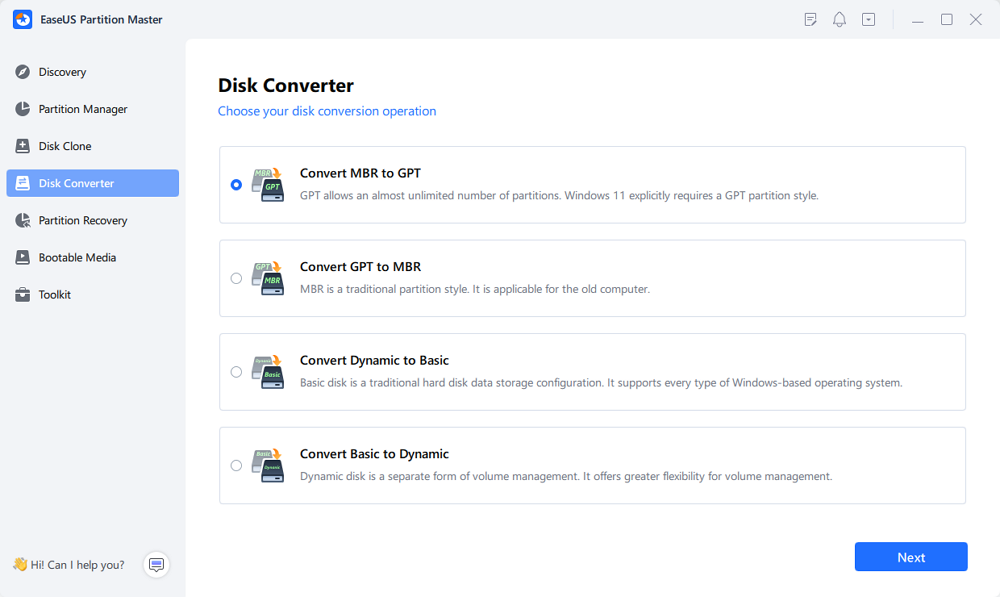1000x597 pixels.
Task: Click the Bootable Media sidebar icon
Action: tap(22, 257)
